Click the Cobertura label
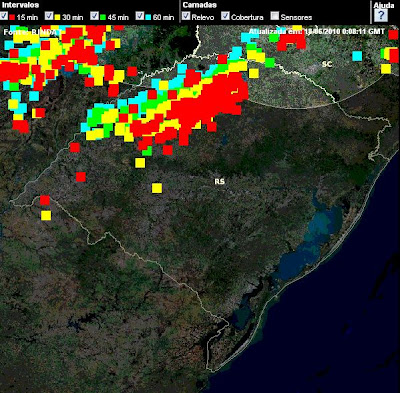 [247, 17]
